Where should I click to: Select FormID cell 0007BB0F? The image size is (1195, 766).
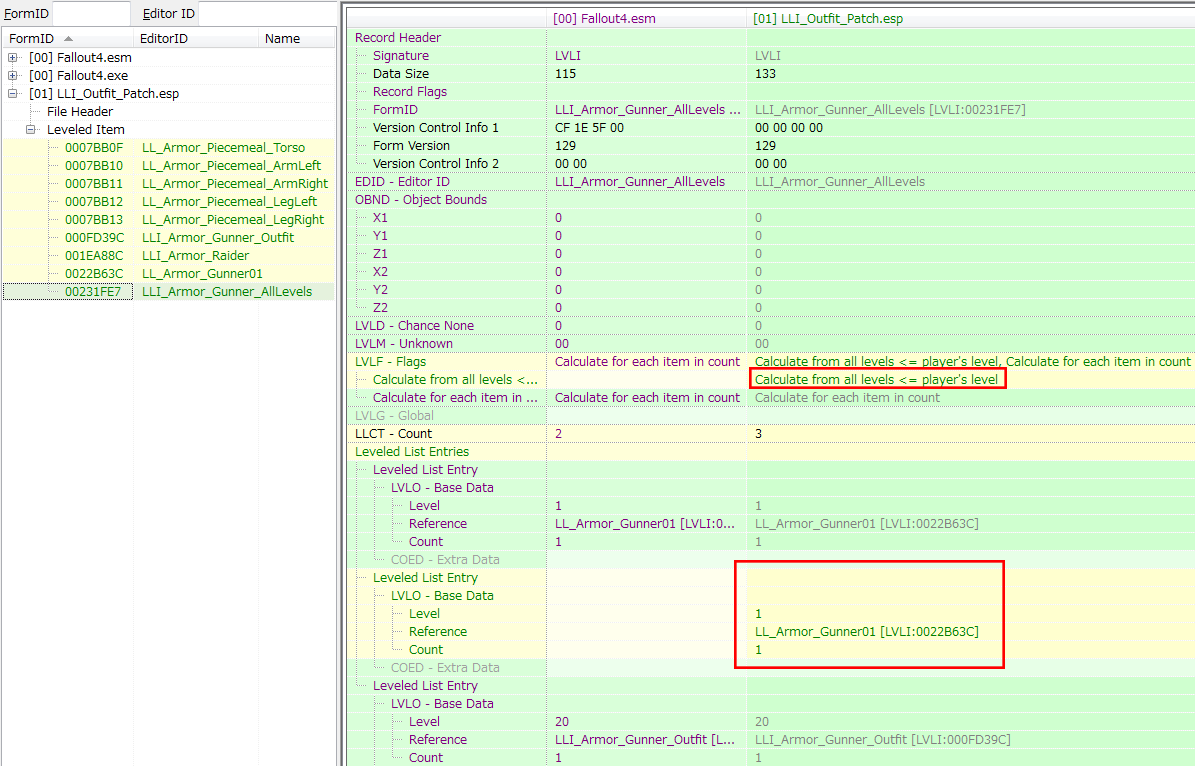coord(94,148)
